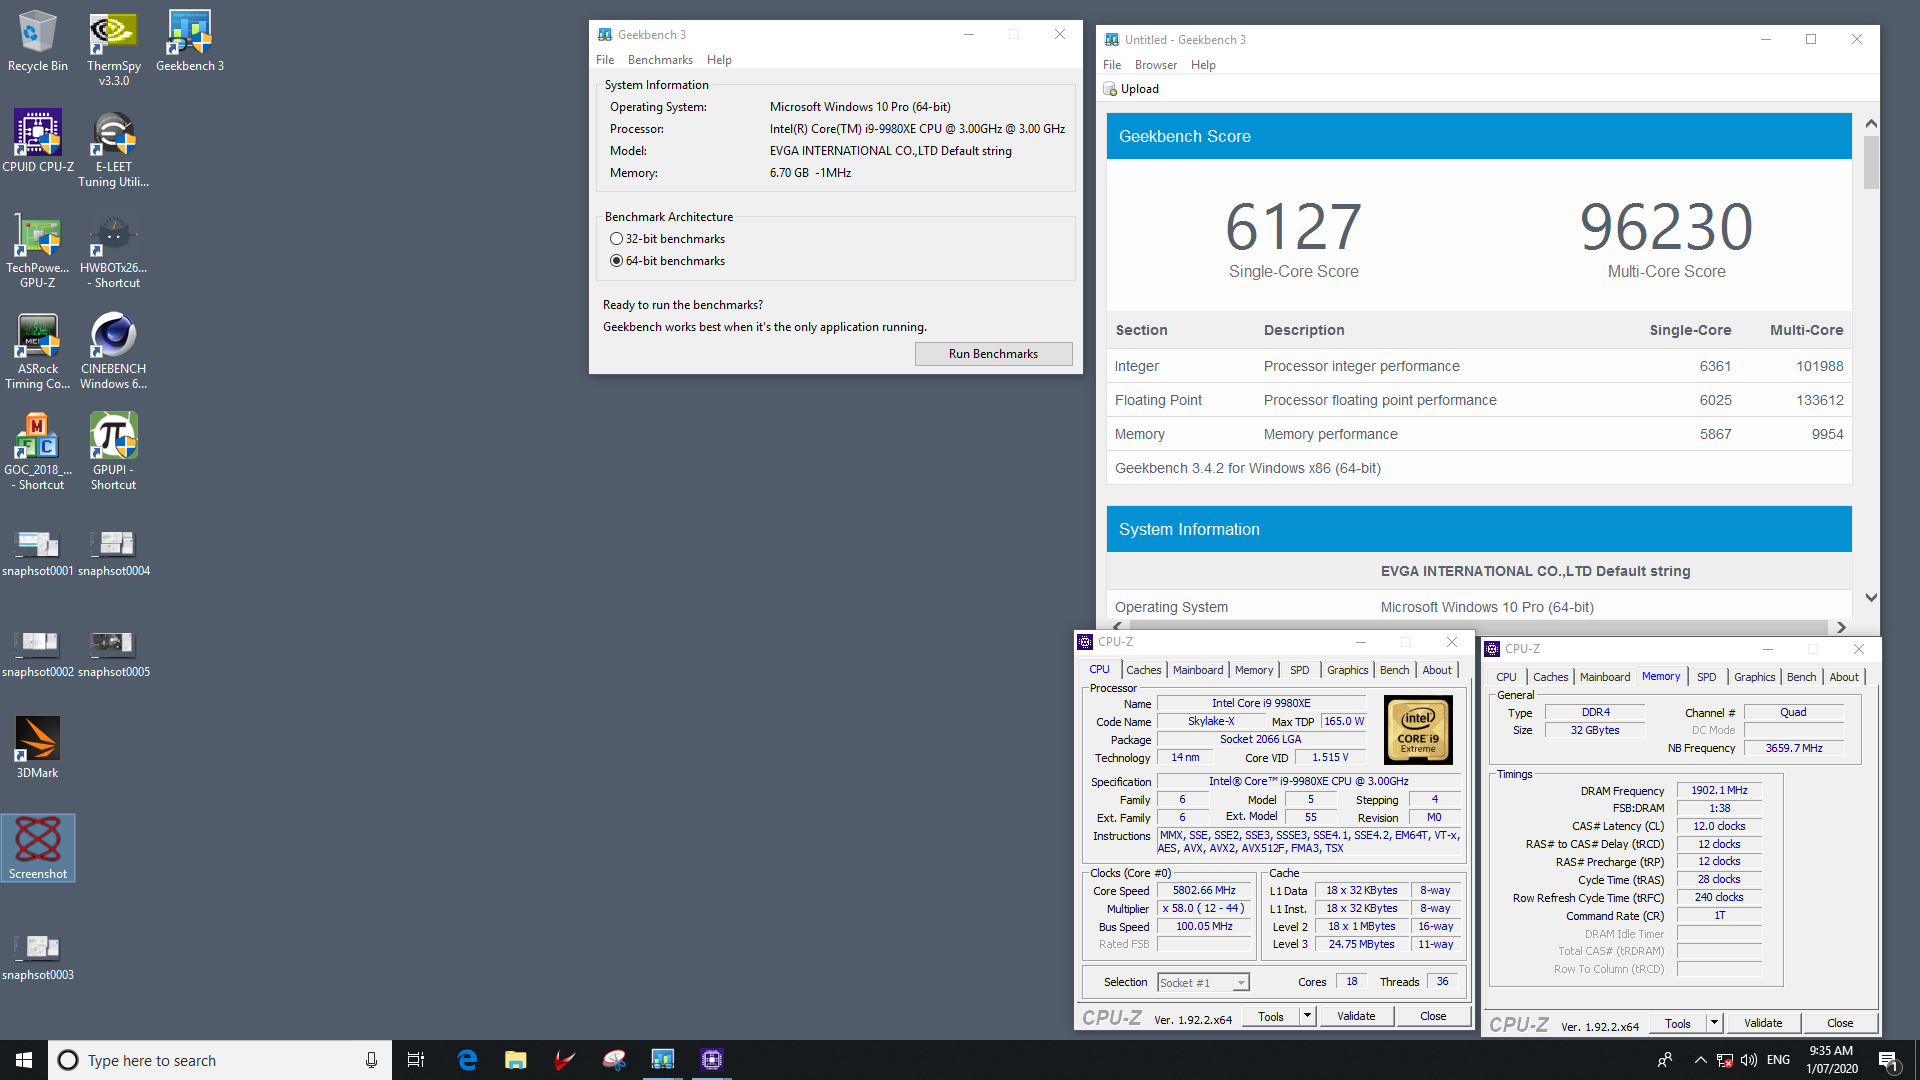
Task: Open File menu in Geekbench results window
Action: point(1112,65)
